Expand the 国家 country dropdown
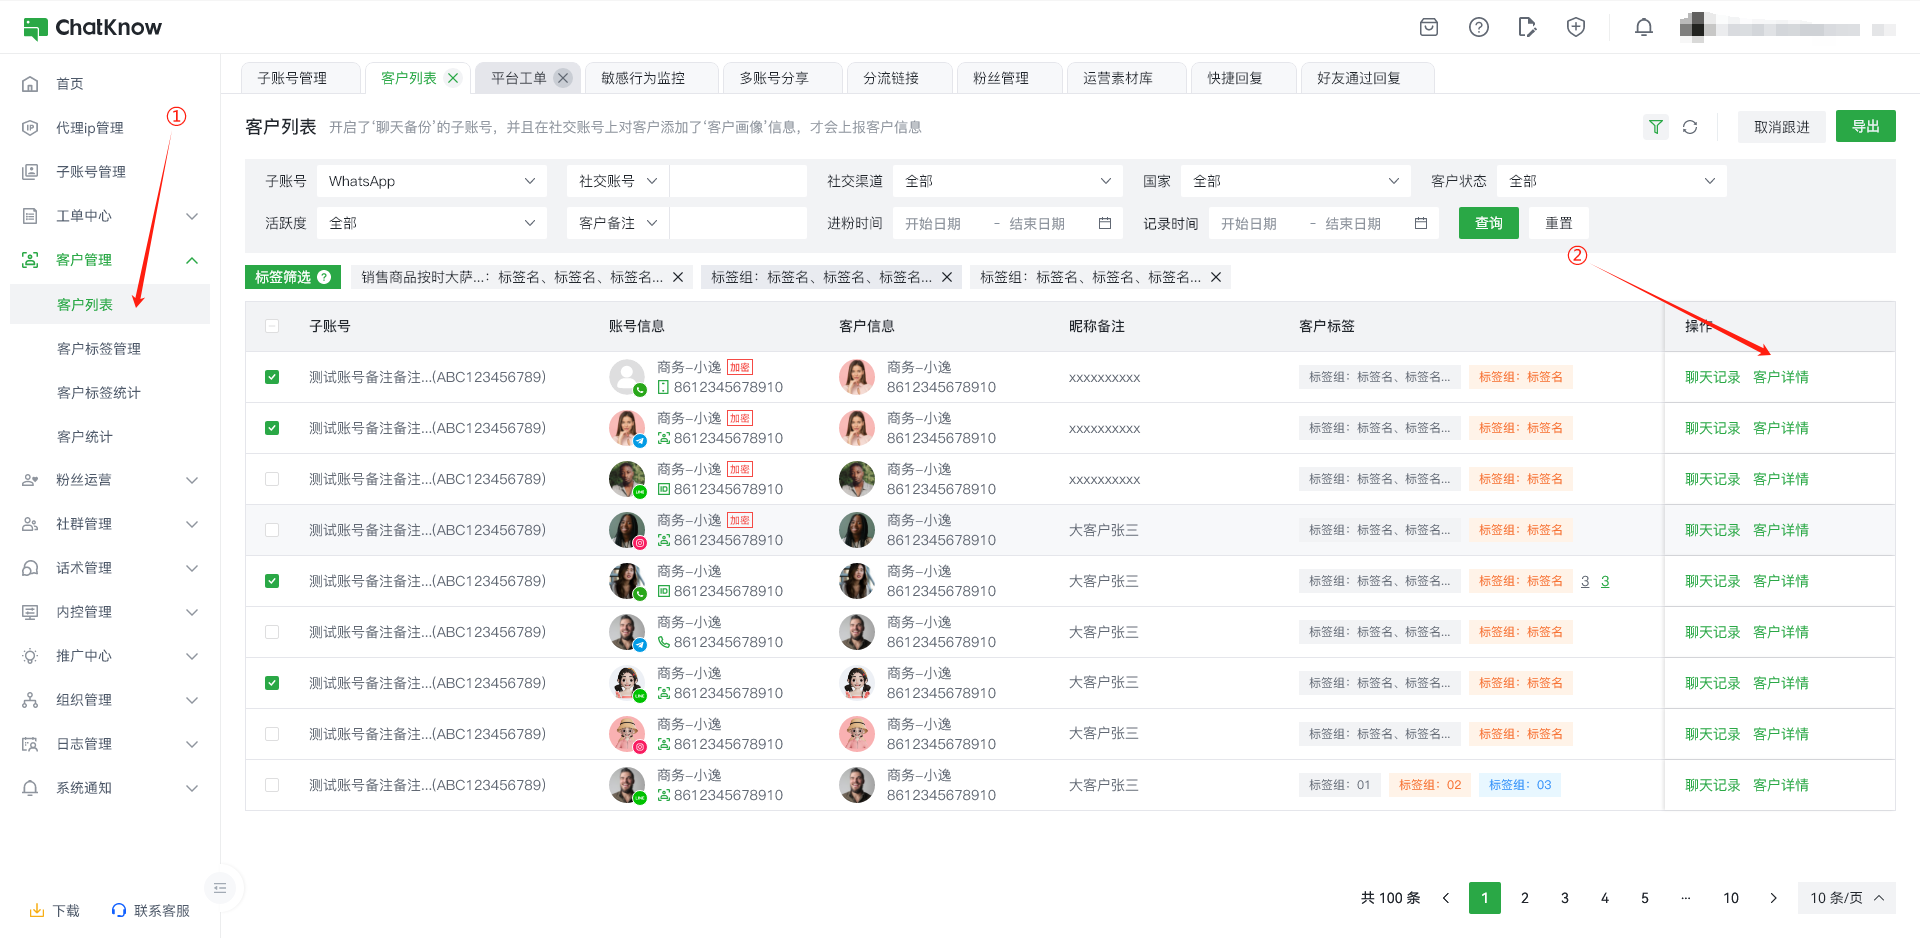The height and width of the screenshot is (938, 1920). coord(1295,181)
